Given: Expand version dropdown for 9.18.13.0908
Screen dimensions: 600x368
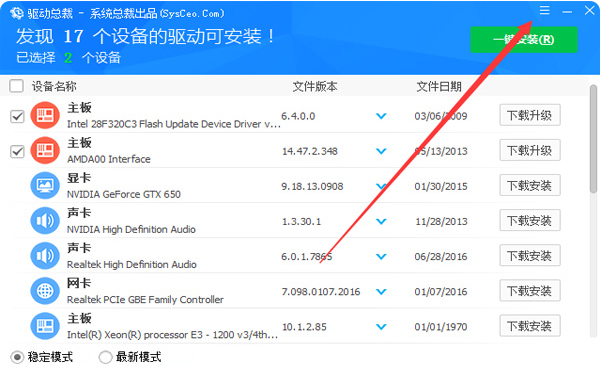Looking at the screenshot, I should pos(381,186).
